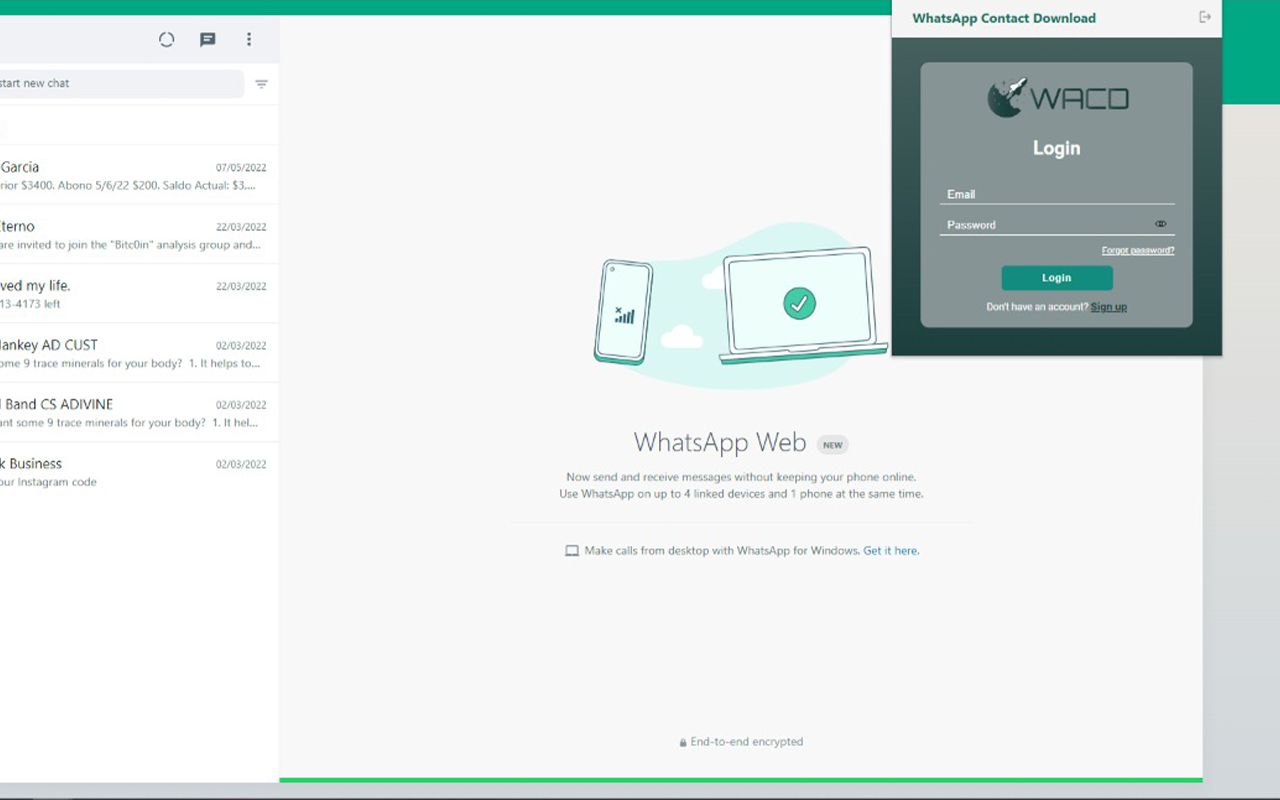The image size is (1280, 800).
Task: Click the WACO rocket logo
Action: coord(1005,98)
